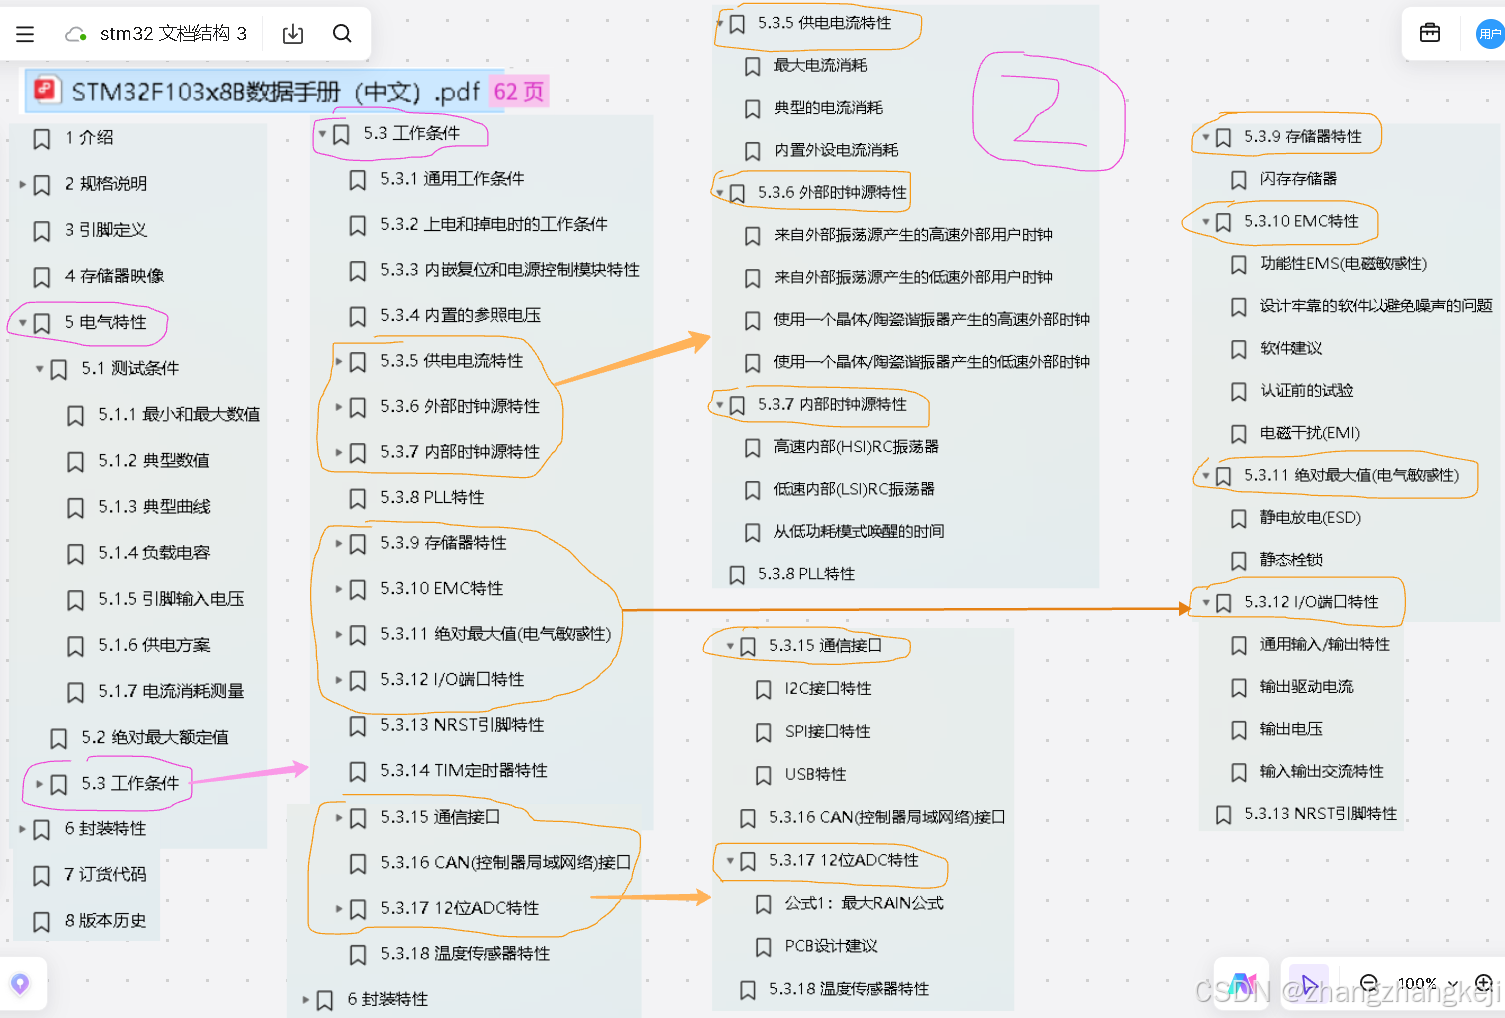Click the red PDF file icon
This screenshot has height=1018, width=1505.
click(x=46, y=90)
